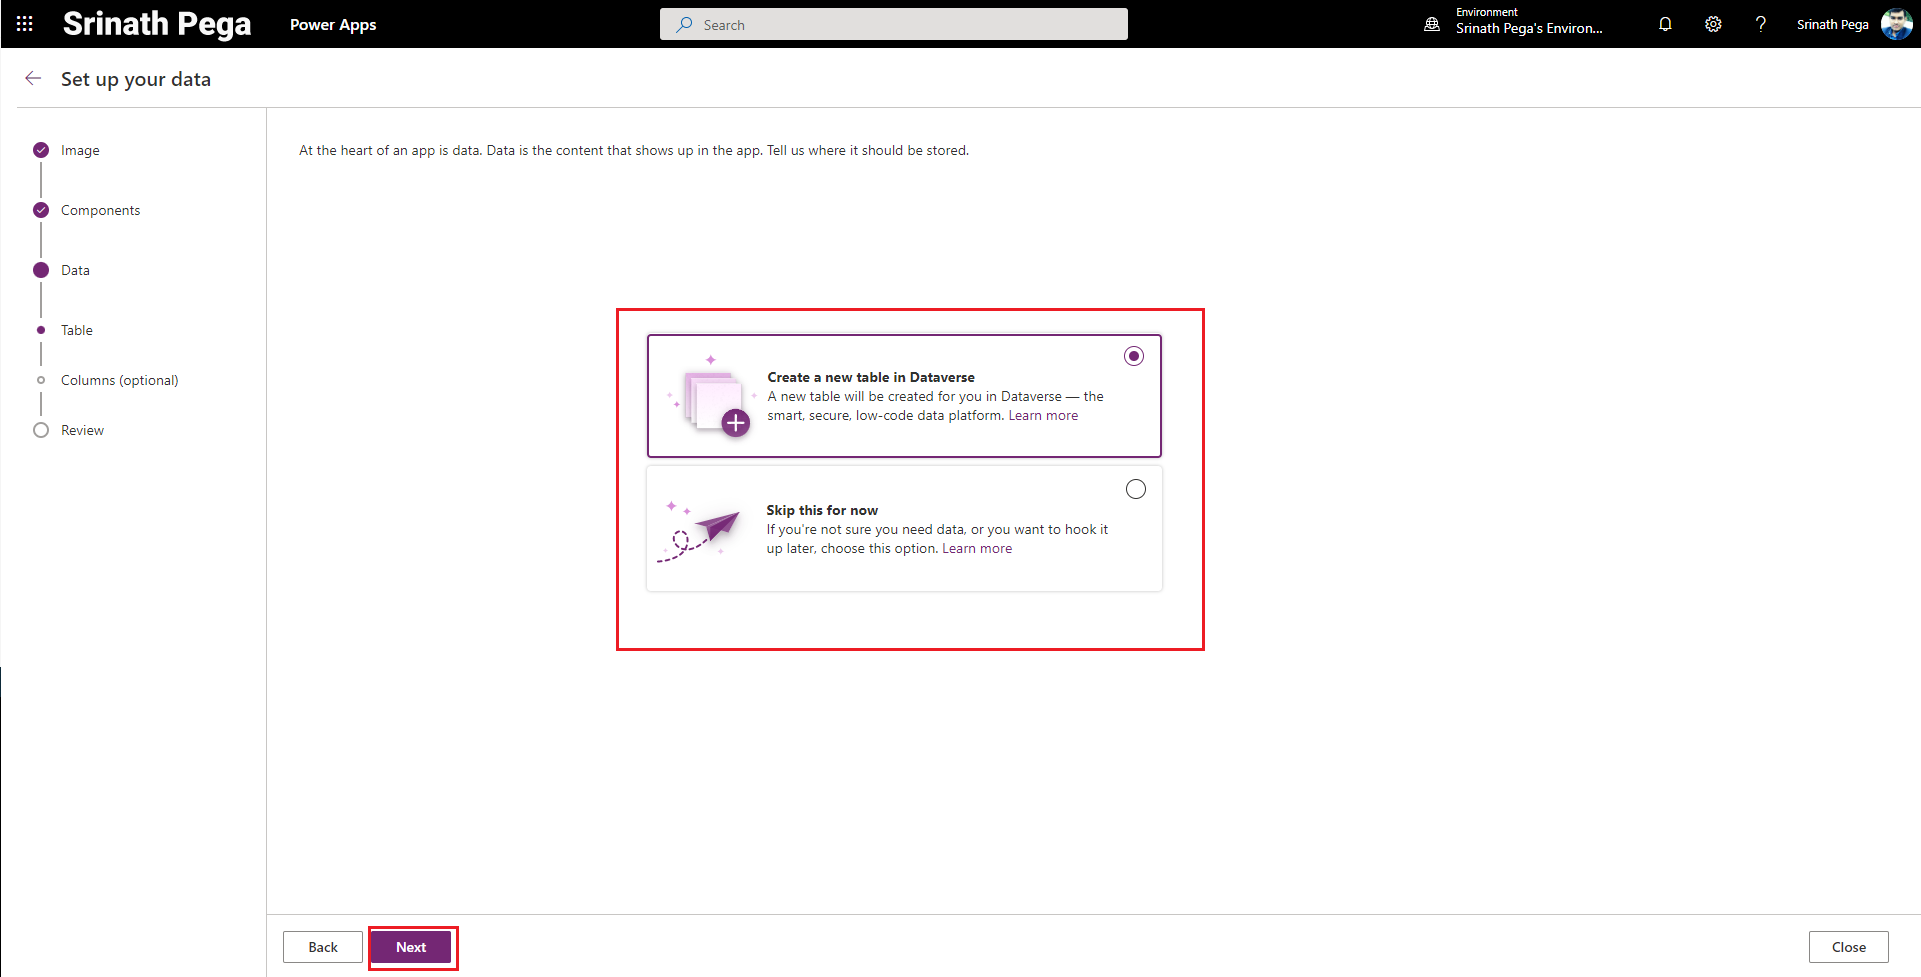Screen dimensions: 1921x977
Task: Open the settings gear
Action: click(x=1713, y=24)
